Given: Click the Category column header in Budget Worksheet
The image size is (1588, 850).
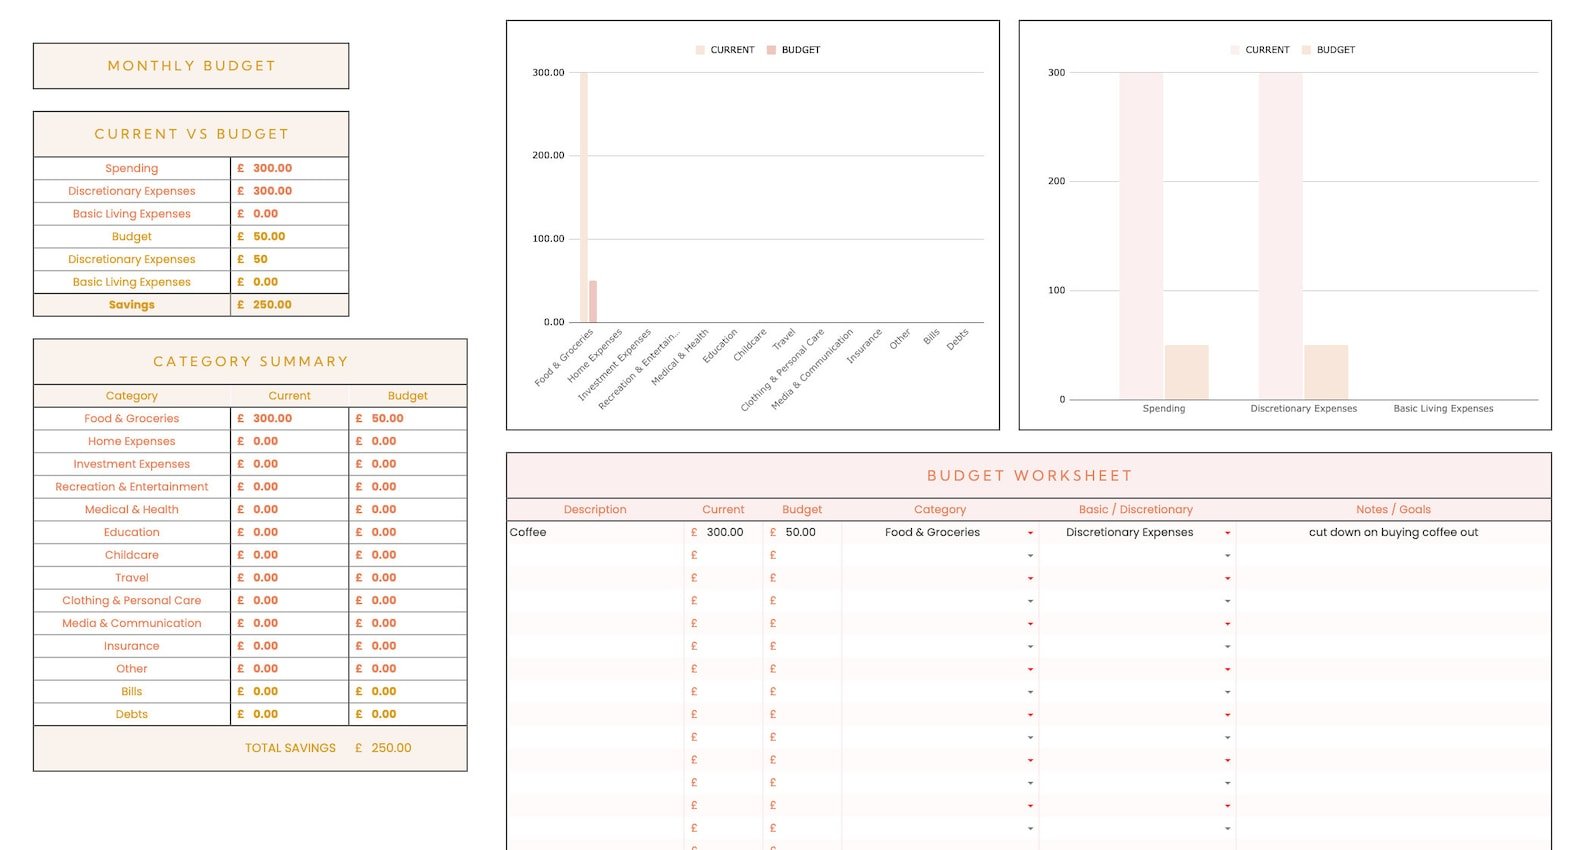Looking at the screenshot, I should (x=940, y=510).
